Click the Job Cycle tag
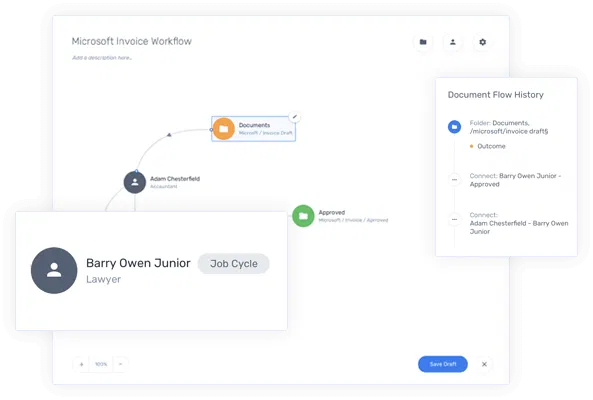 click(x=234, y=264)
